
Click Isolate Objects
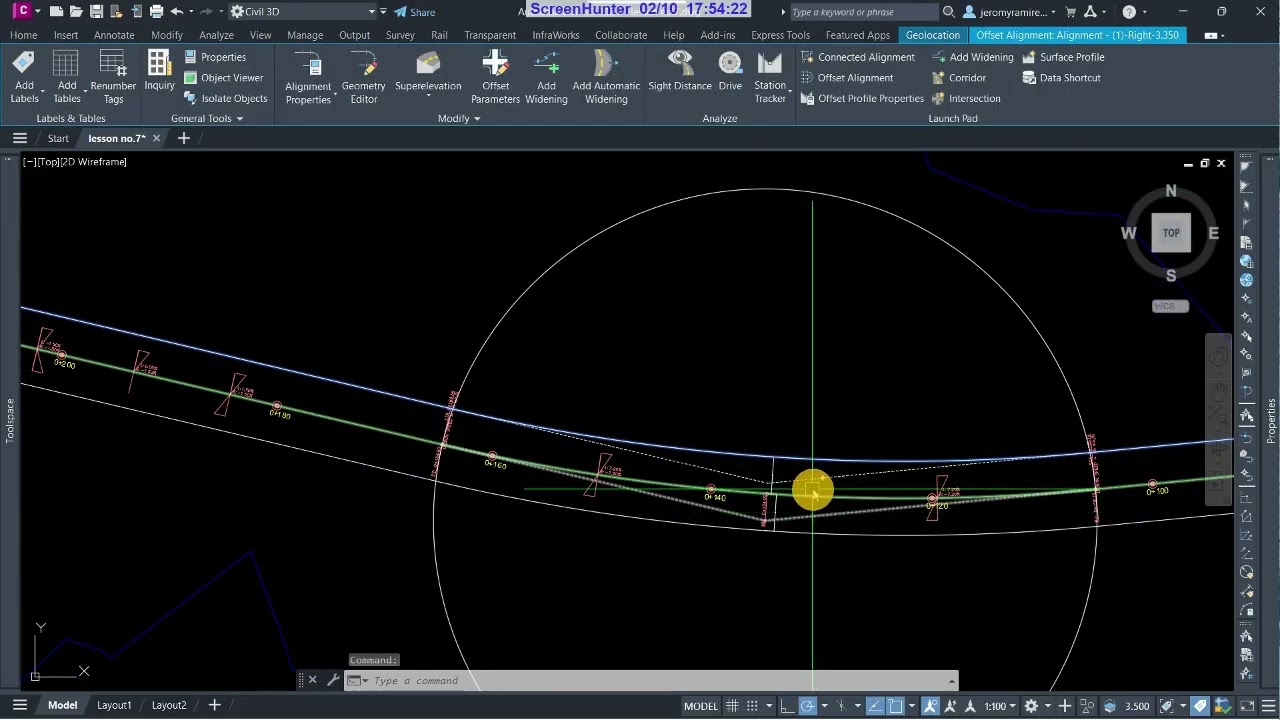[226, 99]
